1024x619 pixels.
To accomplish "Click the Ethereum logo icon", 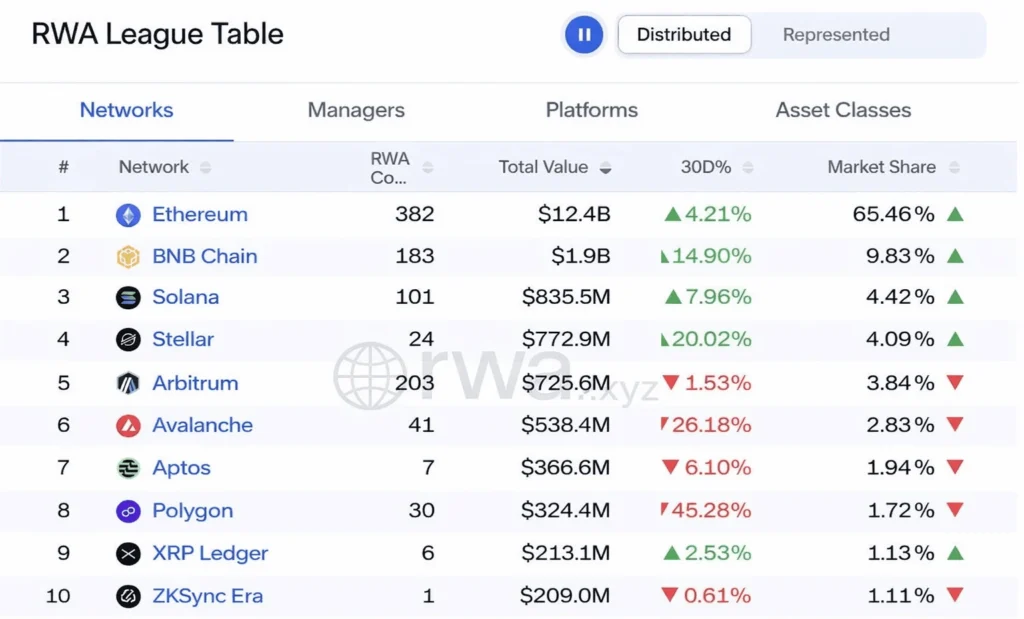I will [x=128, y=215].
